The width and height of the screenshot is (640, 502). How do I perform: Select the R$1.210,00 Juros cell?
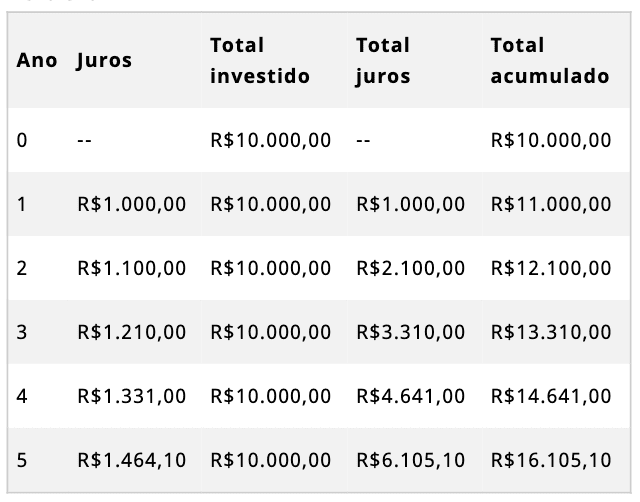[131, 332]
